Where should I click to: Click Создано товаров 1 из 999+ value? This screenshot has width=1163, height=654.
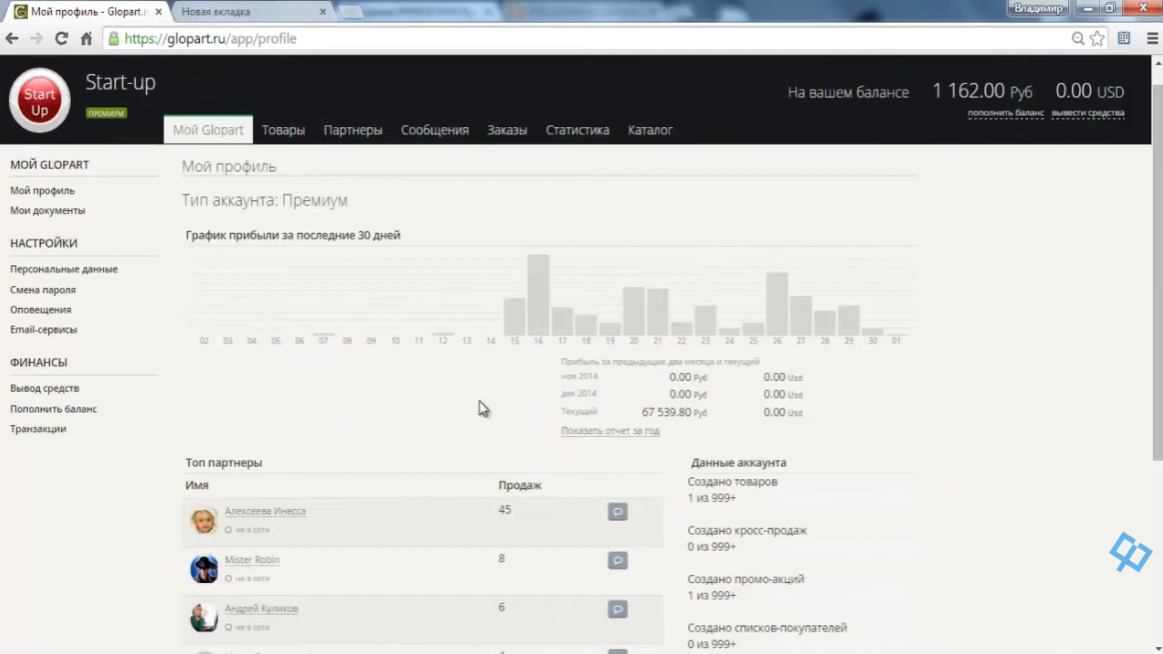coord(711,498)
